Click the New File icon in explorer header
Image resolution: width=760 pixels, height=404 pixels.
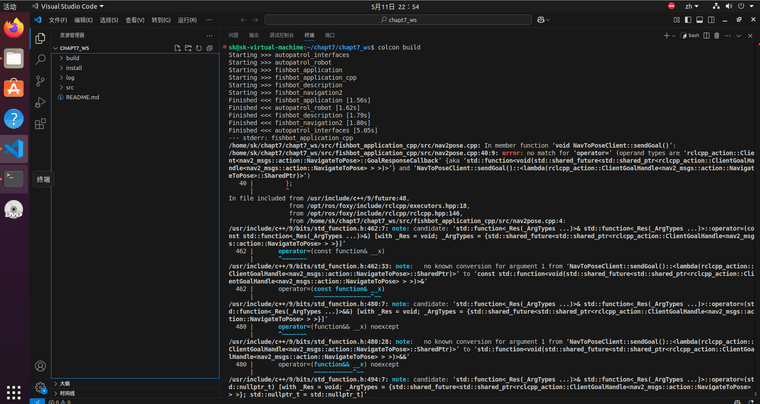[x=177, y=48]
